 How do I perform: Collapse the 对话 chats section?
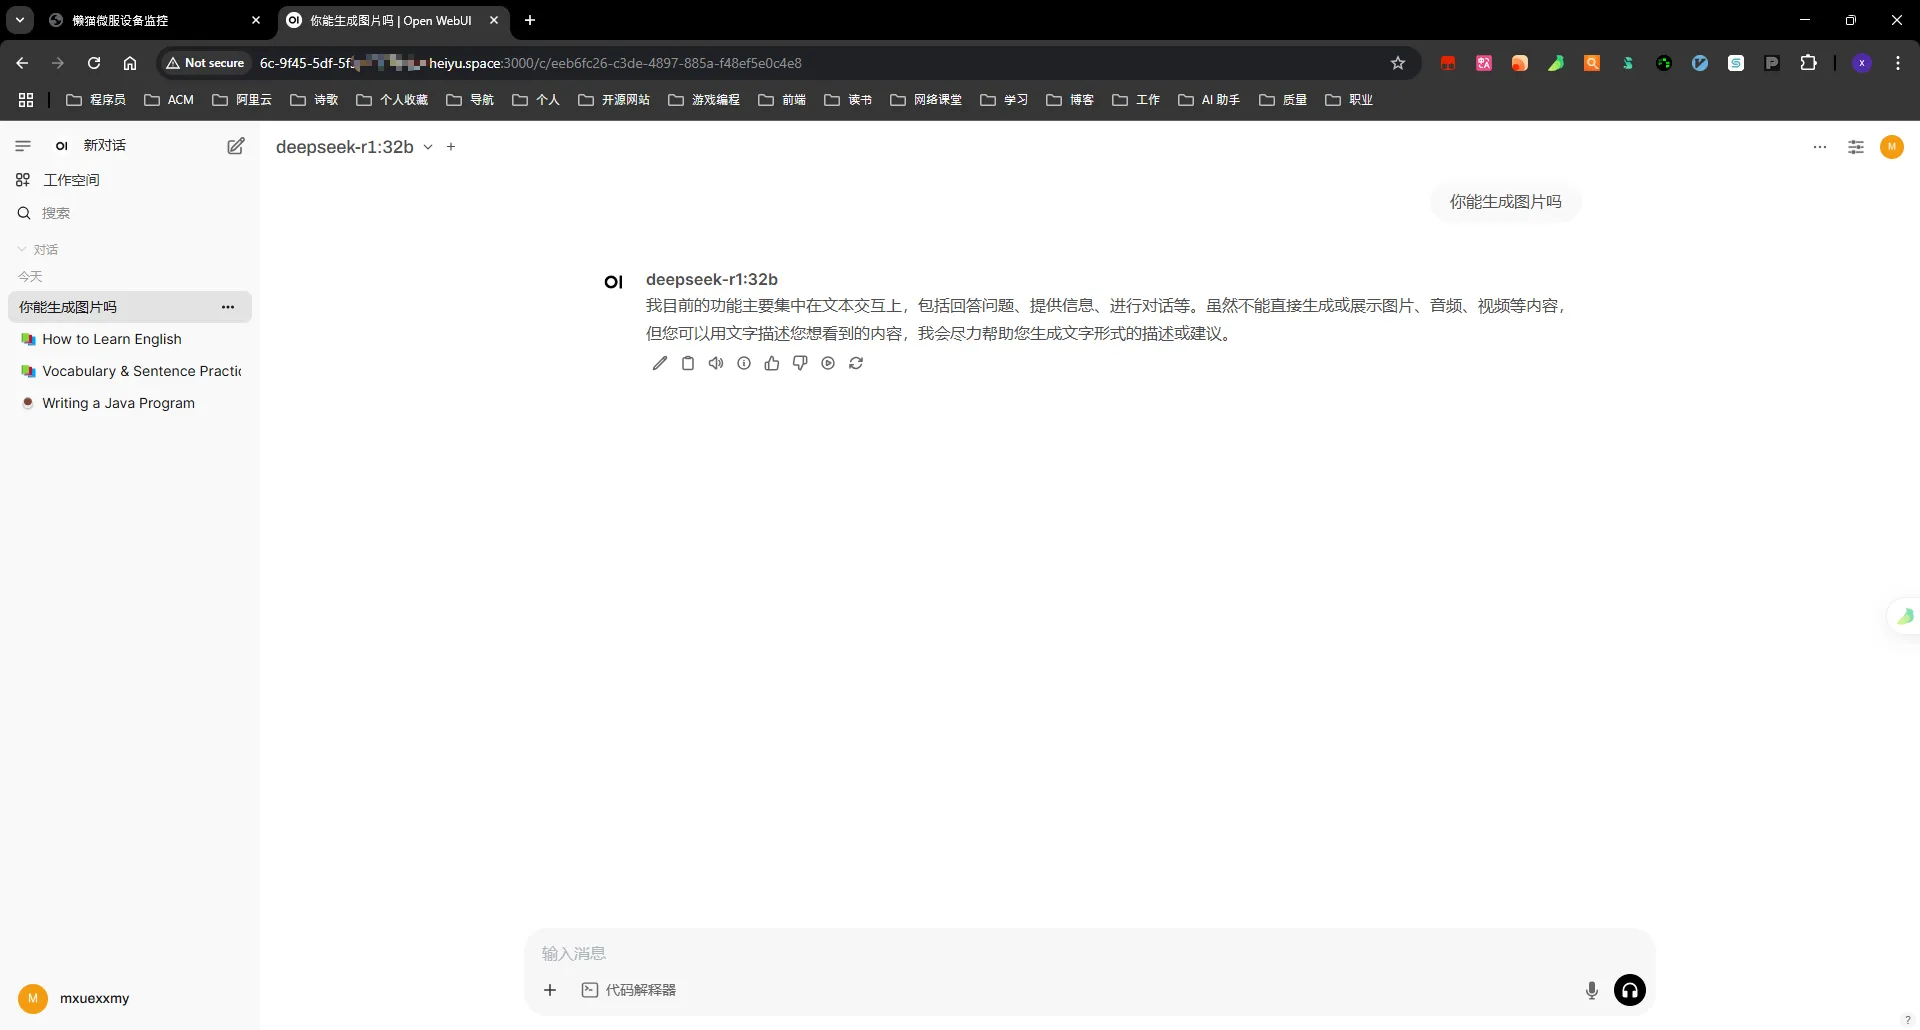(38, 249)
